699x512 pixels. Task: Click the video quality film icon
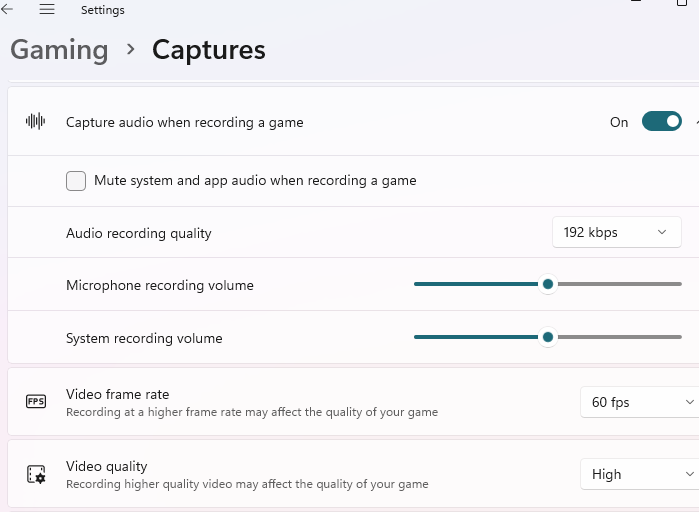coord(36,474)
